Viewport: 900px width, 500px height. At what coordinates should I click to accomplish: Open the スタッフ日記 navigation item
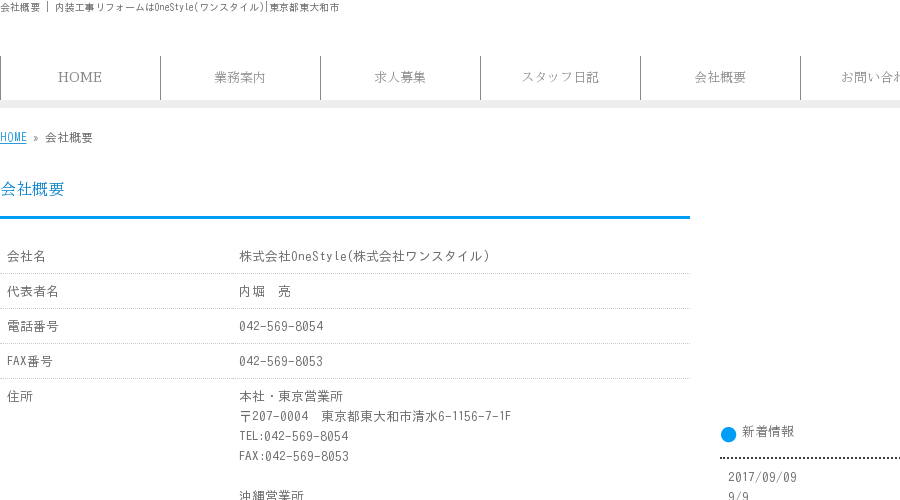pos(560,77)
